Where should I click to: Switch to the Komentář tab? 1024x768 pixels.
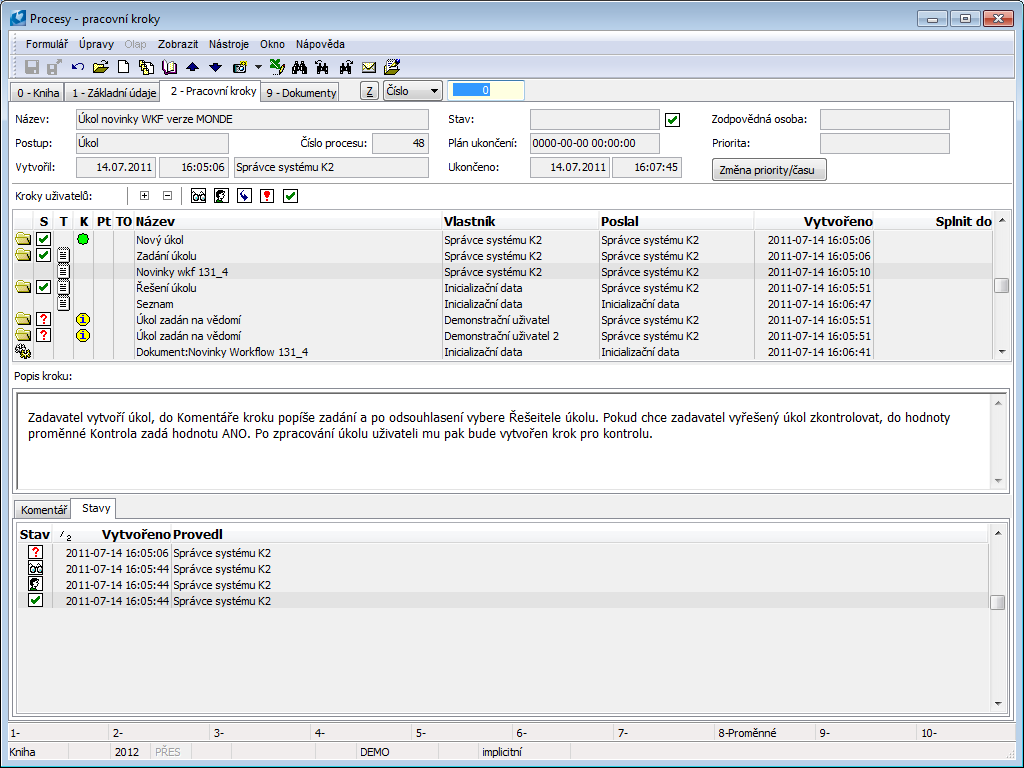(44, 509)
